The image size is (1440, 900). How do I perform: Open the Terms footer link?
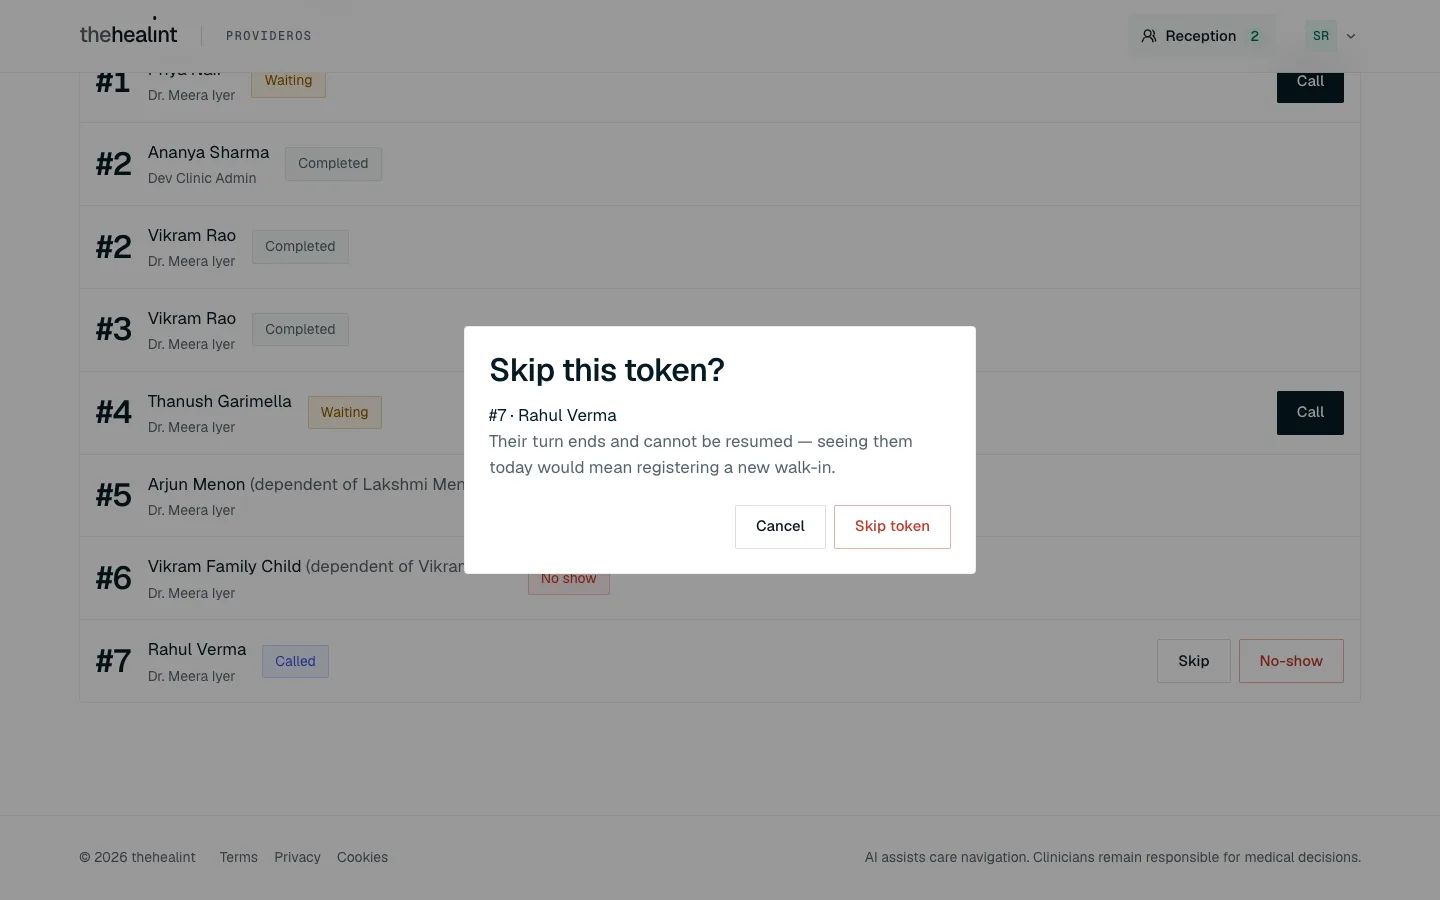[239, 857]
